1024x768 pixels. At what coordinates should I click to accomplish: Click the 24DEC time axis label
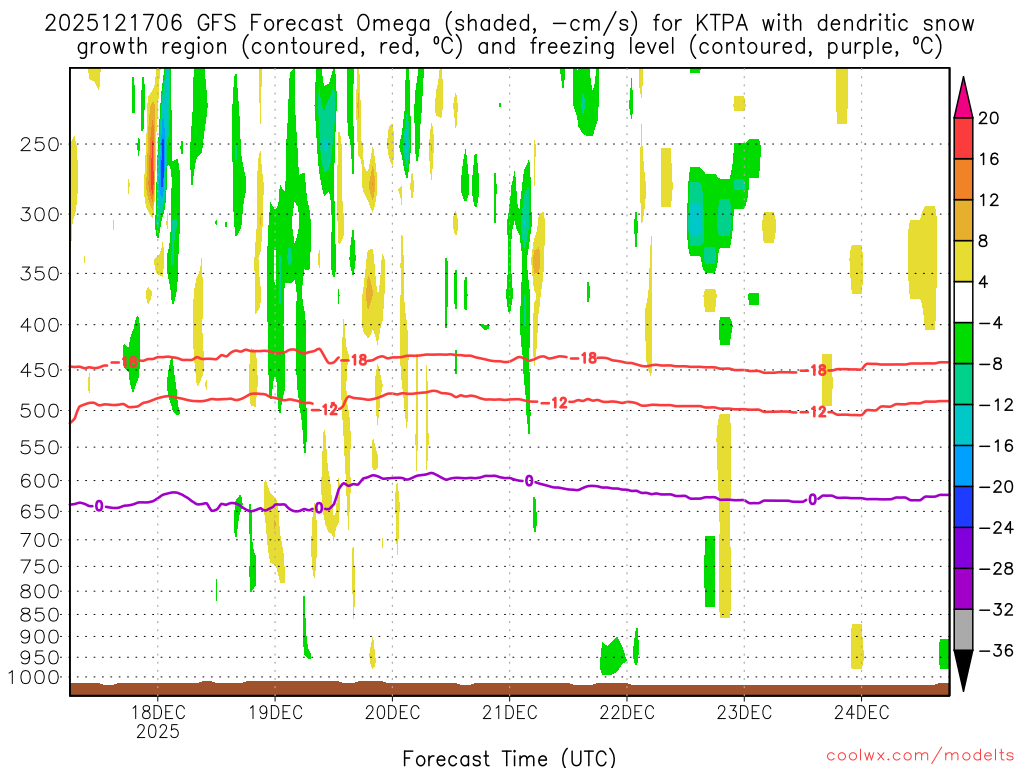861,713
